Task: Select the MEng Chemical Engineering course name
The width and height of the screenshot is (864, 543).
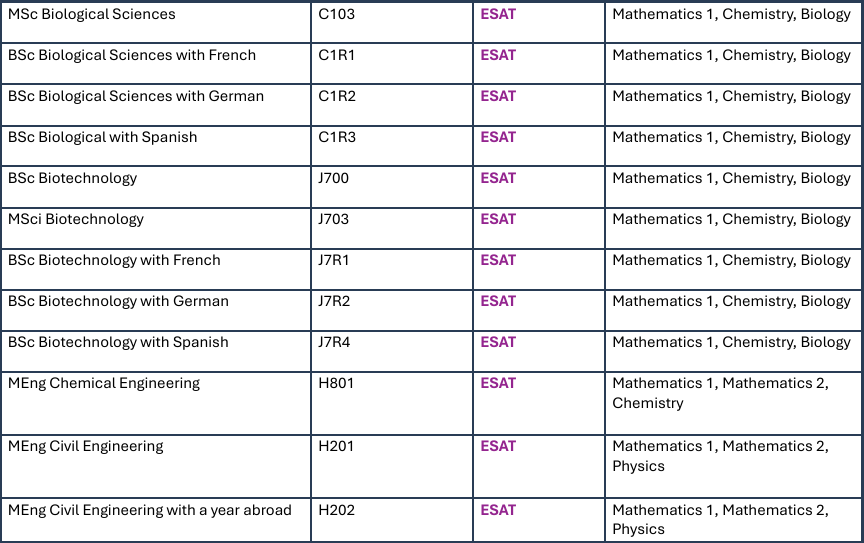Action: click(x=104, y=384)
